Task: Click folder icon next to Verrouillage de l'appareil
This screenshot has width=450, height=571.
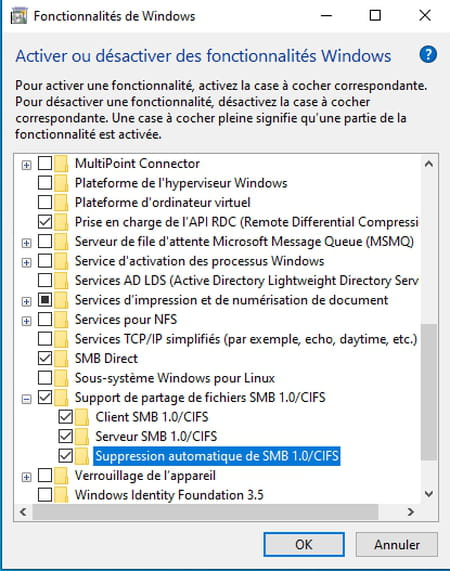Action: [x=61, y=475]
